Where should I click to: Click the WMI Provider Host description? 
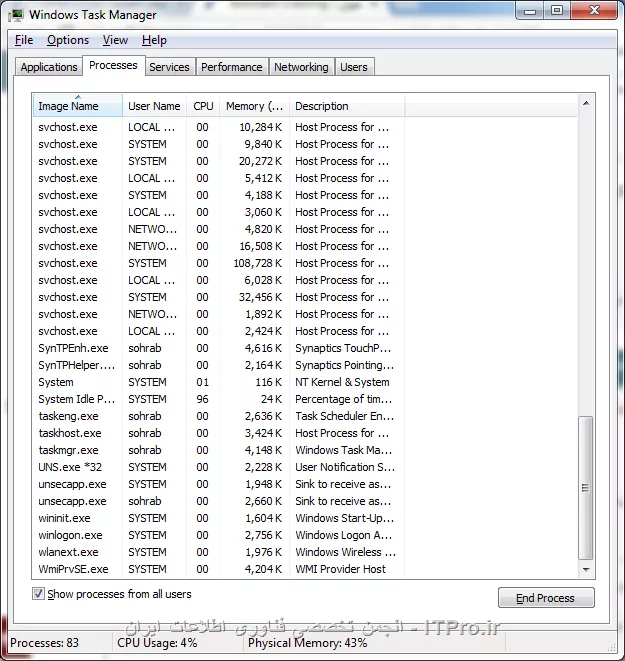pos(341,569)
